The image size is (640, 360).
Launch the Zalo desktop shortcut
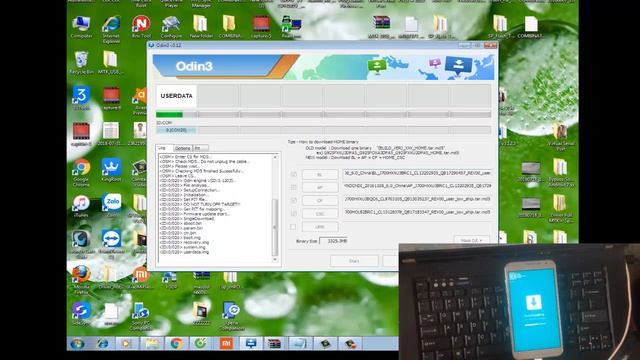(x=112, y=205)
